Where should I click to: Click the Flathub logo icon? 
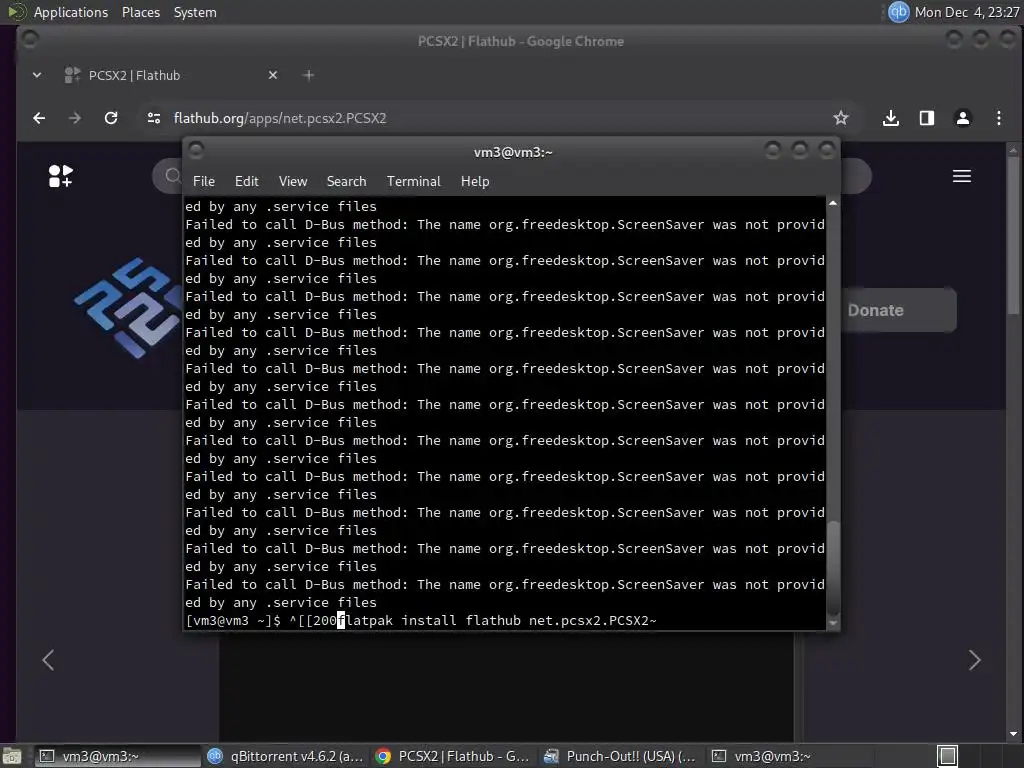click(61, 176)
